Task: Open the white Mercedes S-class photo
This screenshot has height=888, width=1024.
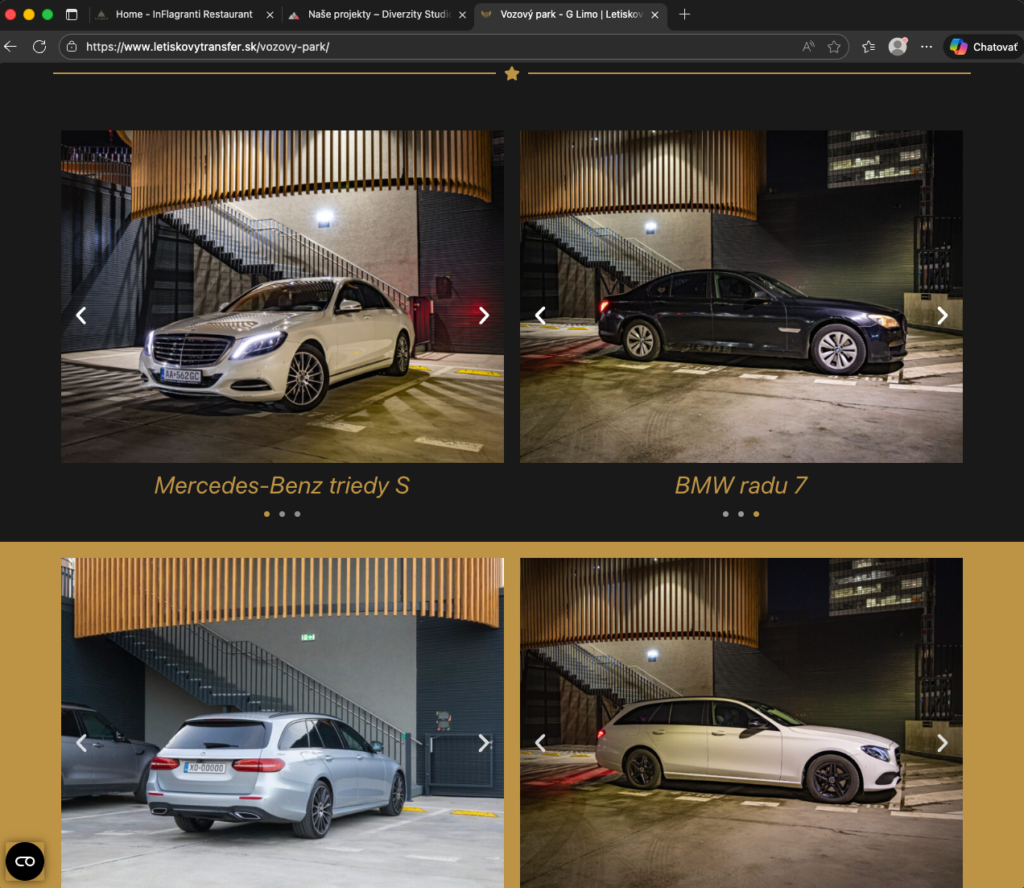Action: tap(282, 296)
